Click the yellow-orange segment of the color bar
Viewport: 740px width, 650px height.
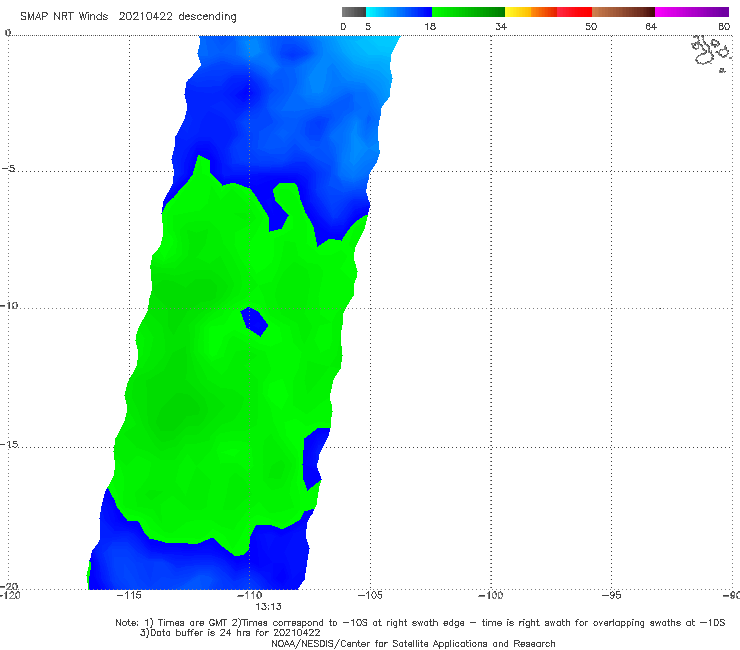click(x=530, y=12)
